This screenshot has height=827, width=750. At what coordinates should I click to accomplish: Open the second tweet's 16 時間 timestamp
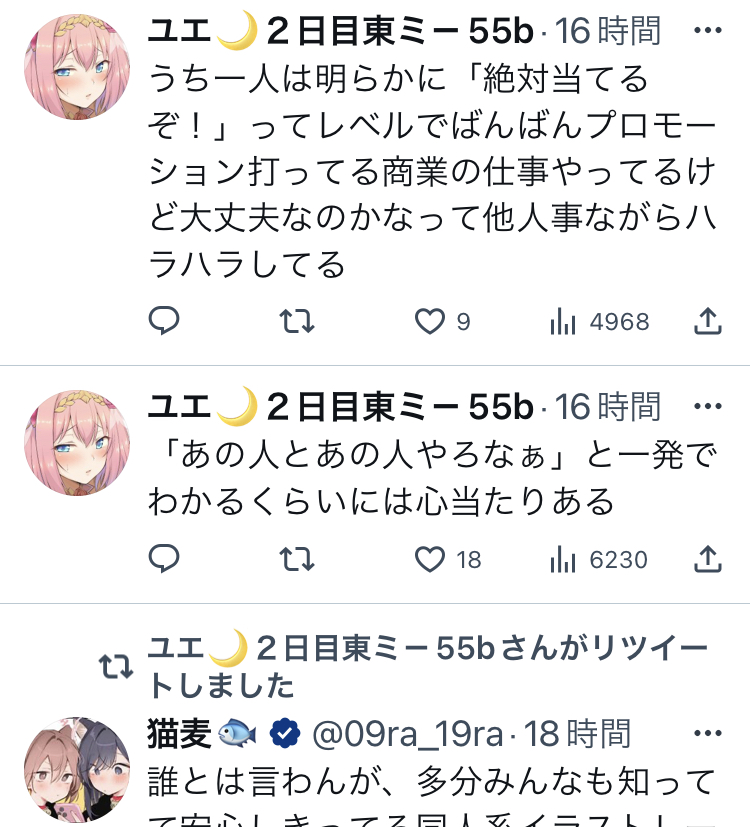click(x=608, y=407)
